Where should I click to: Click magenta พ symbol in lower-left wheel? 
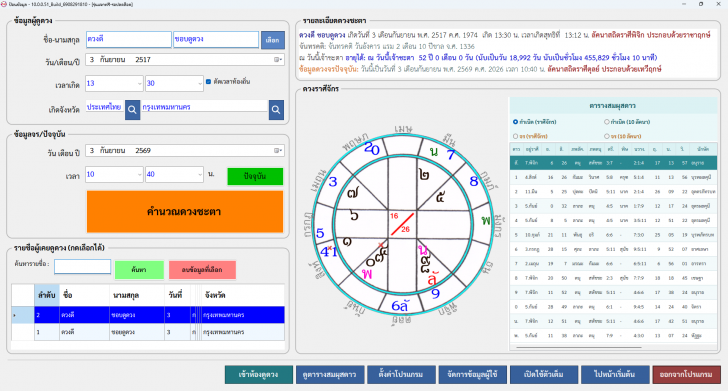(x=367, y=274)
